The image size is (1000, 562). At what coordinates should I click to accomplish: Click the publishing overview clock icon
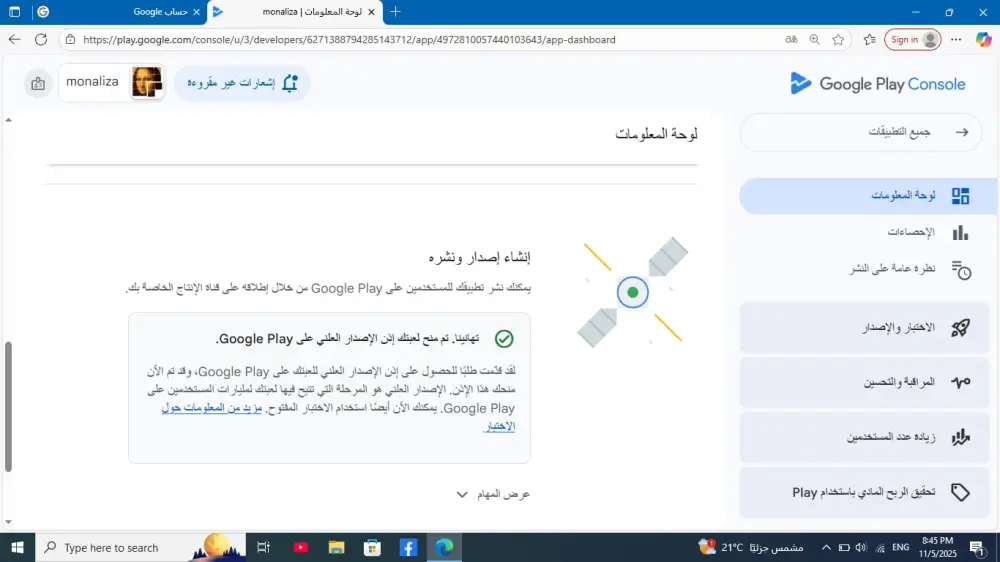coord(960,270)
